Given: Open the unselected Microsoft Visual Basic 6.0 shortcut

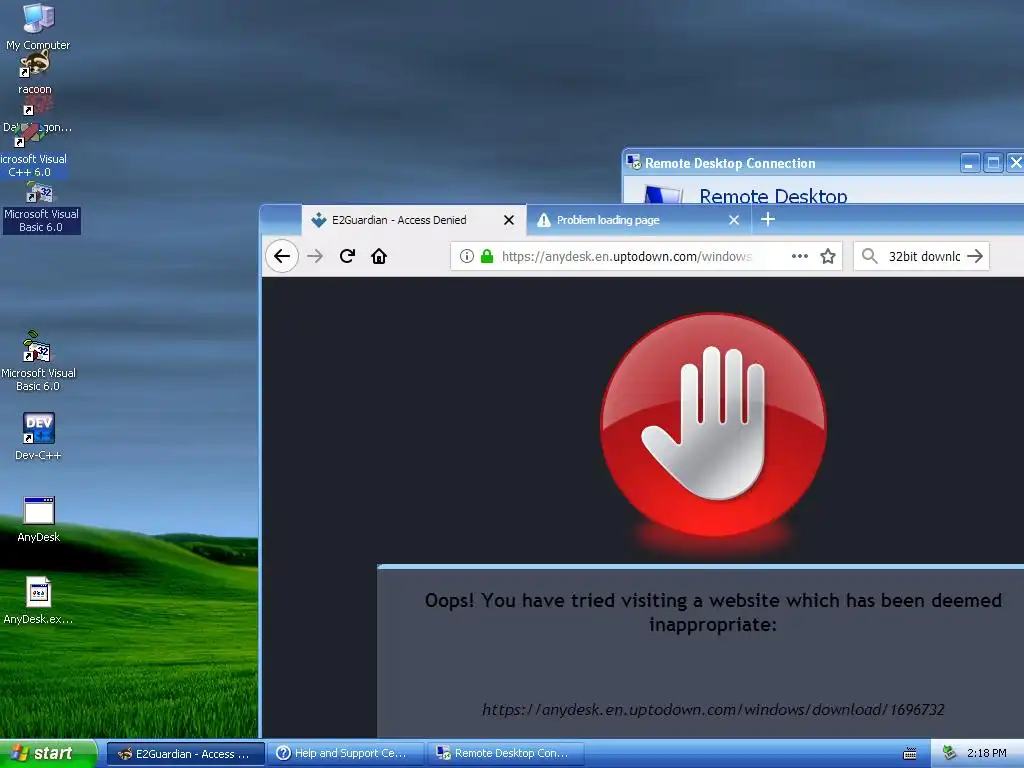Looking at the screenshot, I should (x=38, y=361).
